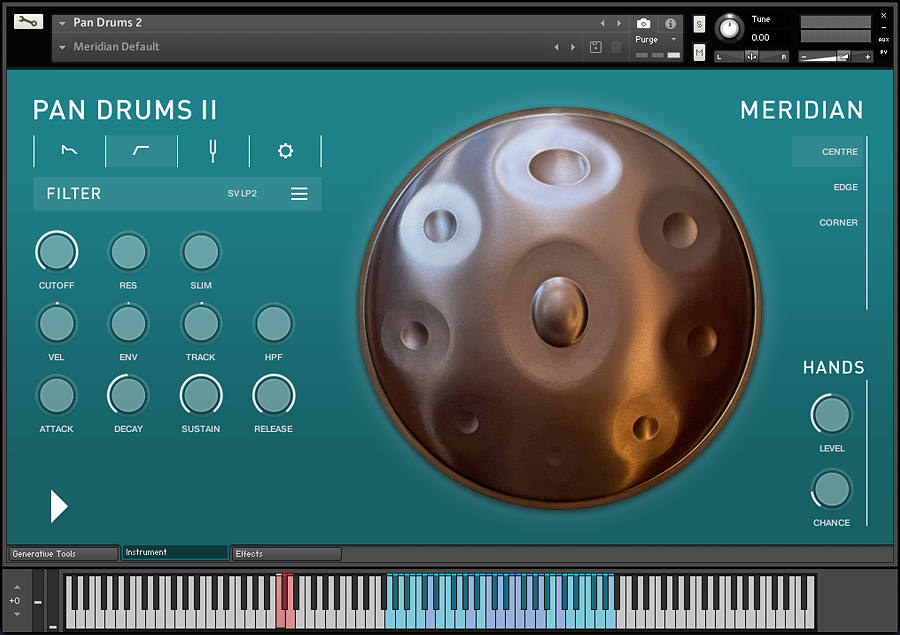
Task: Decrease the keyboard octave transpose arrow
Action: (x=17, y=614)
